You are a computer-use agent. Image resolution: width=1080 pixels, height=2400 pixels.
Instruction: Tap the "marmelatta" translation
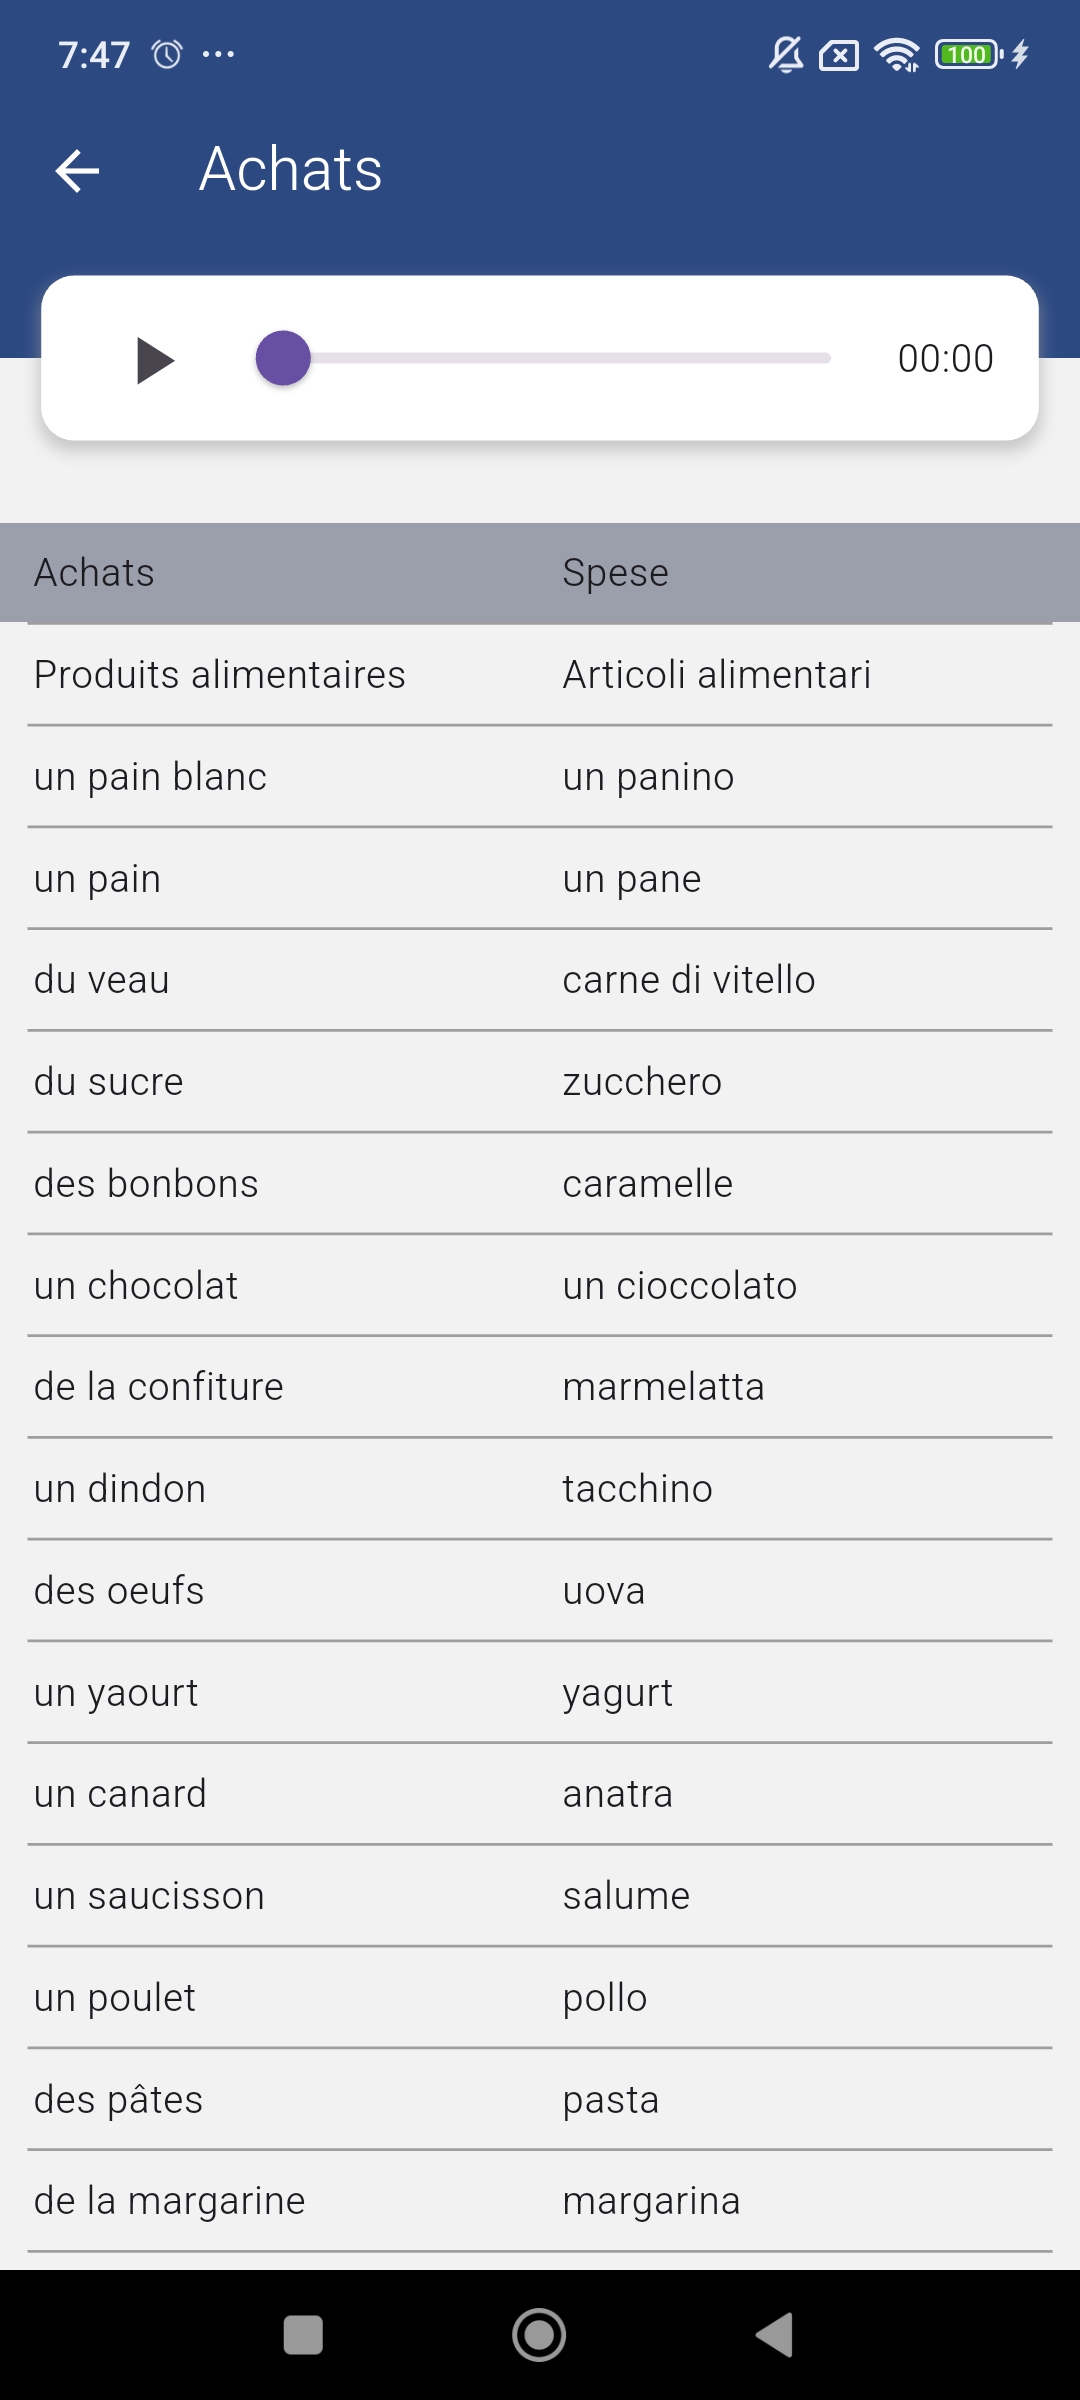[663, 1387]
